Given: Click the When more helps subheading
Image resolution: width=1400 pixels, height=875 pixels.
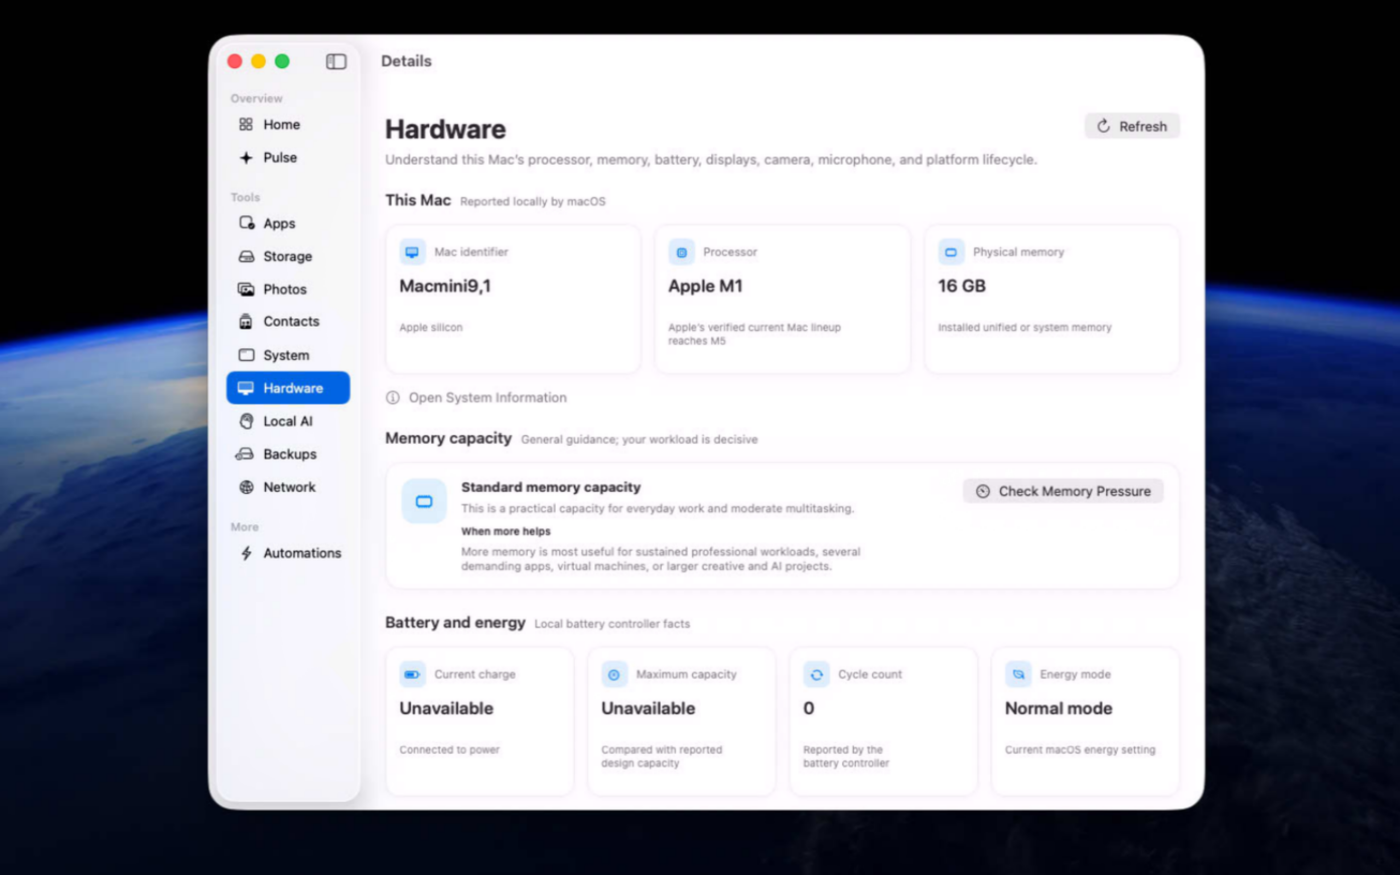Looking at the screenshot, I should [506, 531].
